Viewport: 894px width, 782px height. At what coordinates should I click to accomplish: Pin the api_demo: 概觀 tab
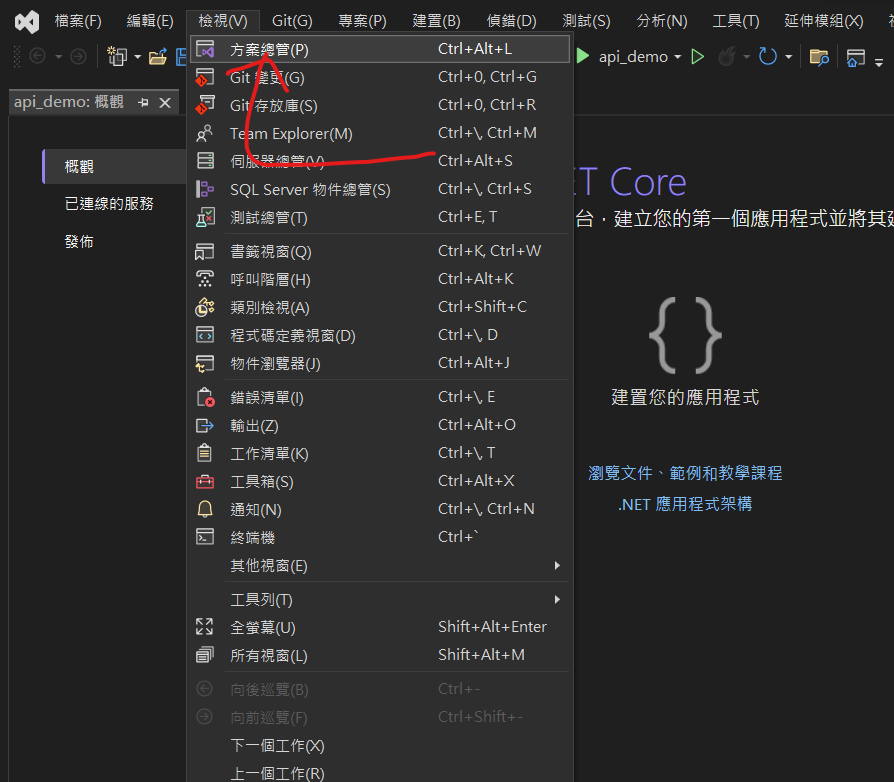144,103
